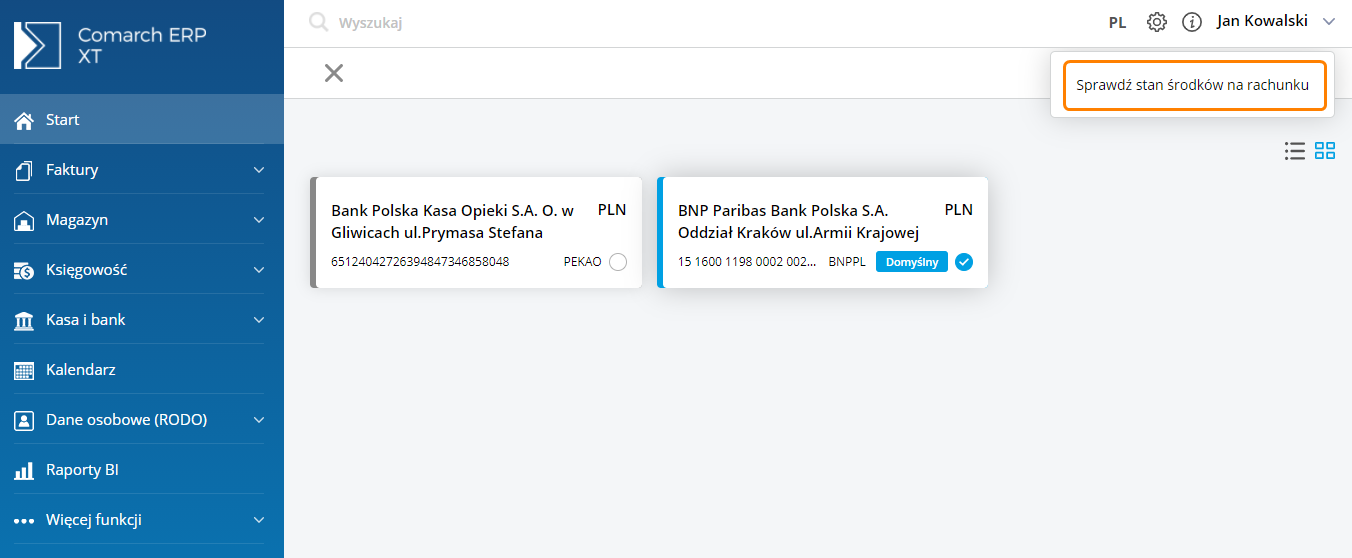Image resolution: width=1352 pixels, height=558 pixels.
Task: Select the PEKAO account radio button
Action: (x=618, y=262)
